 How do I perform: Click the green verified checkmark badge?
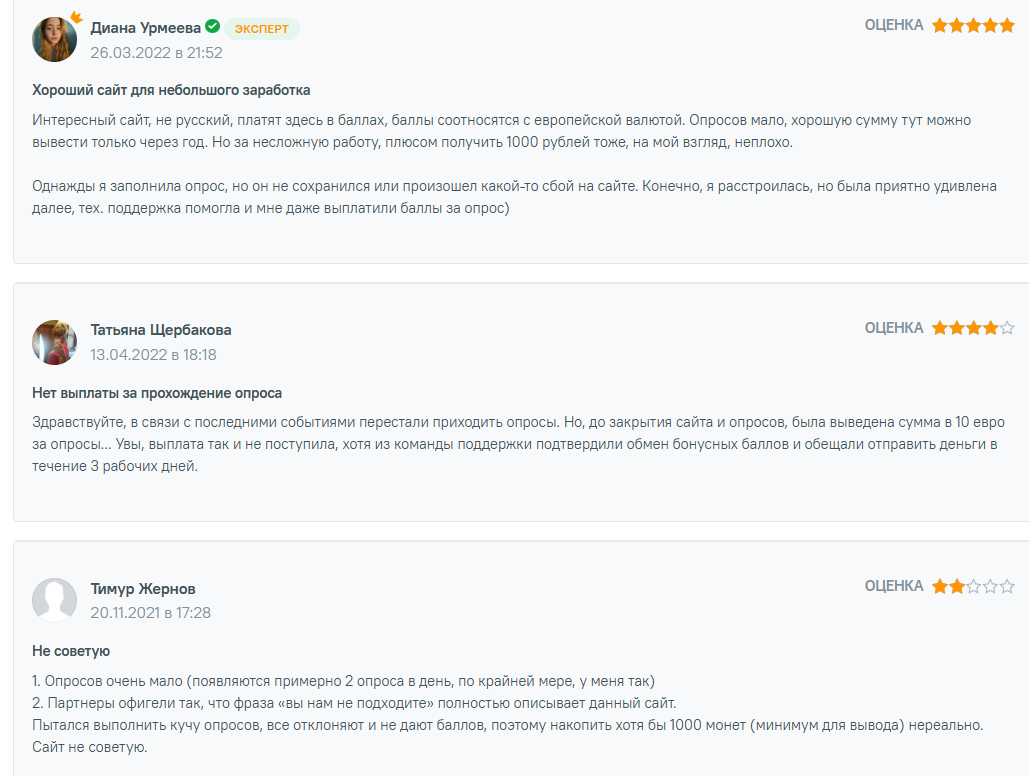213,26
